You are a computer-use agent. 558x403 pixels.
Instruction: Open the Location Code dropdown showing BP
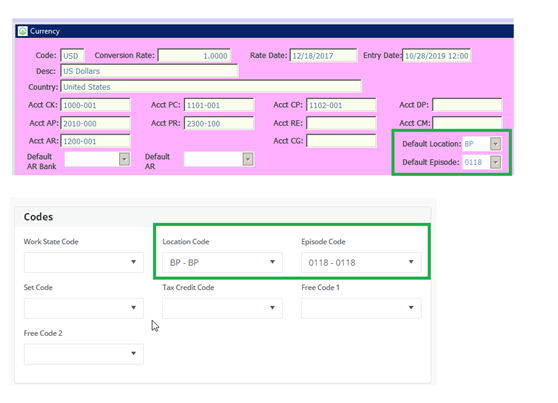222,262
